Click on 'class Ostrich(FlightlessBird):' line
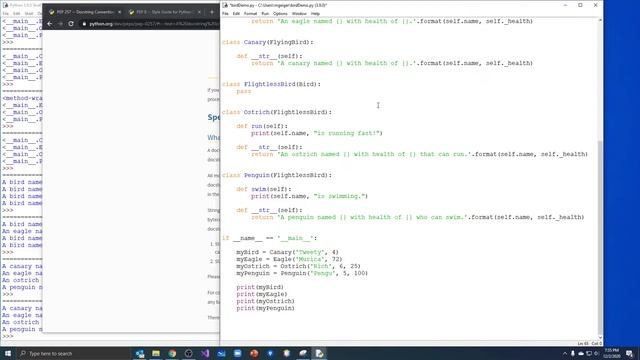Screen dimensions: 640x360 [277, 112]
